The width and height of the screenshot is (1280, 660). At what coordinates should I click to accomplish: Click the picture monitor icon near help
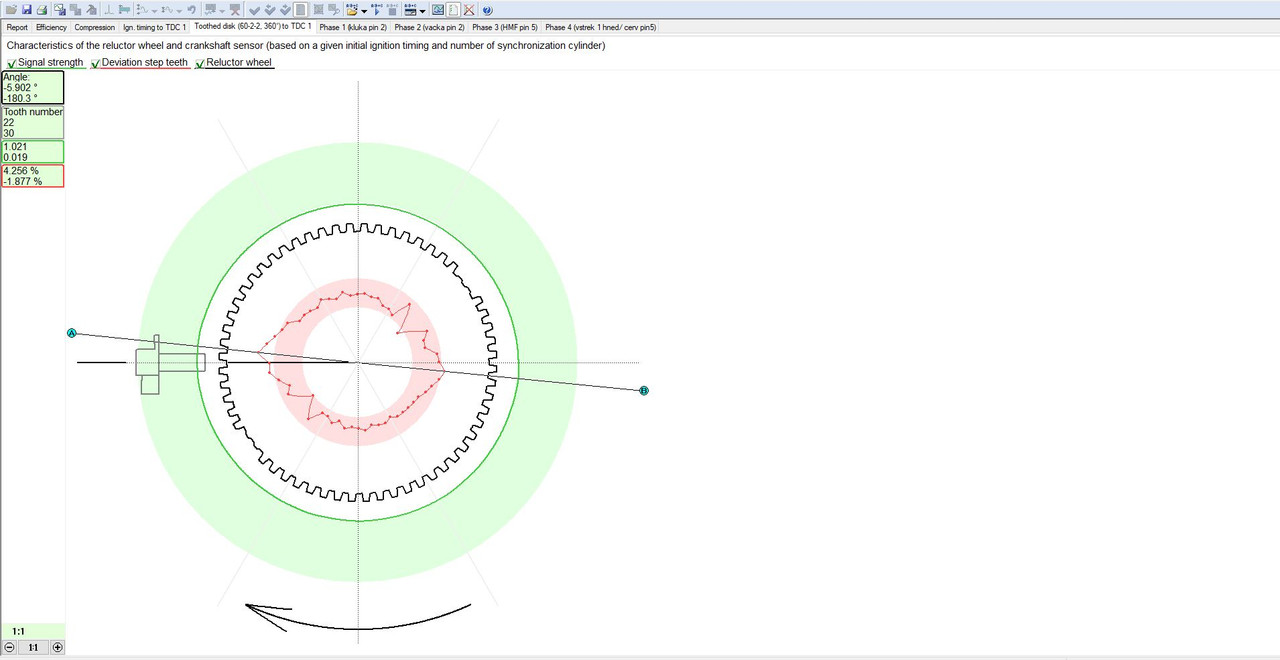(x=438, y=9)
